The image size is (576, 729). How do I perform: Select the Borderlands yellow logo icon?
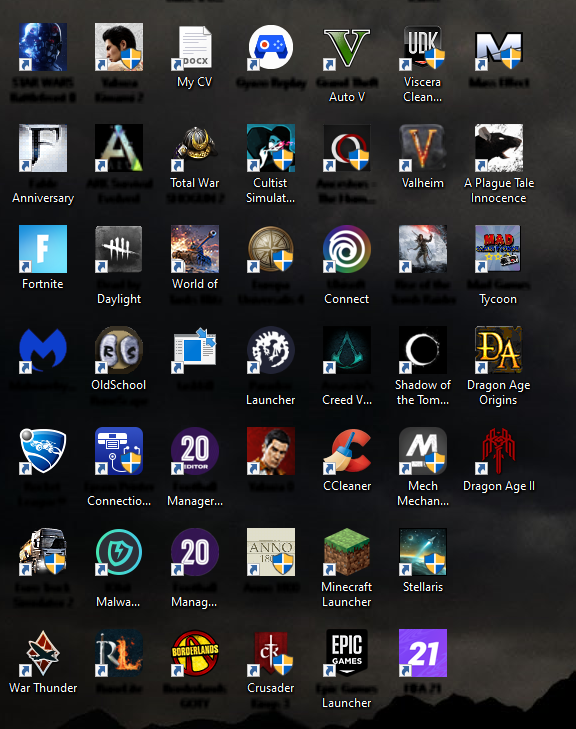click(x=195, y=653)
